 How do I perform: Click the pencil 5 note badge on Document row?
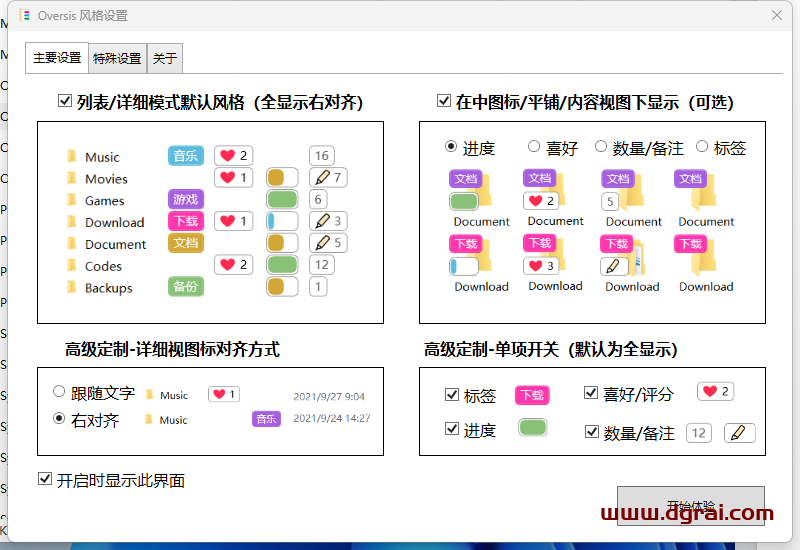[328, 243]
